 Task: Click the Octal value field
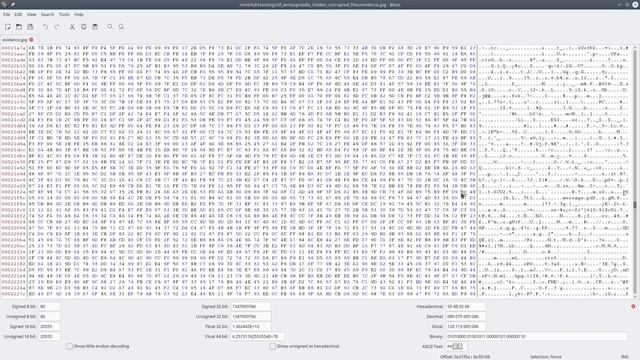click(x=465, y=327)
